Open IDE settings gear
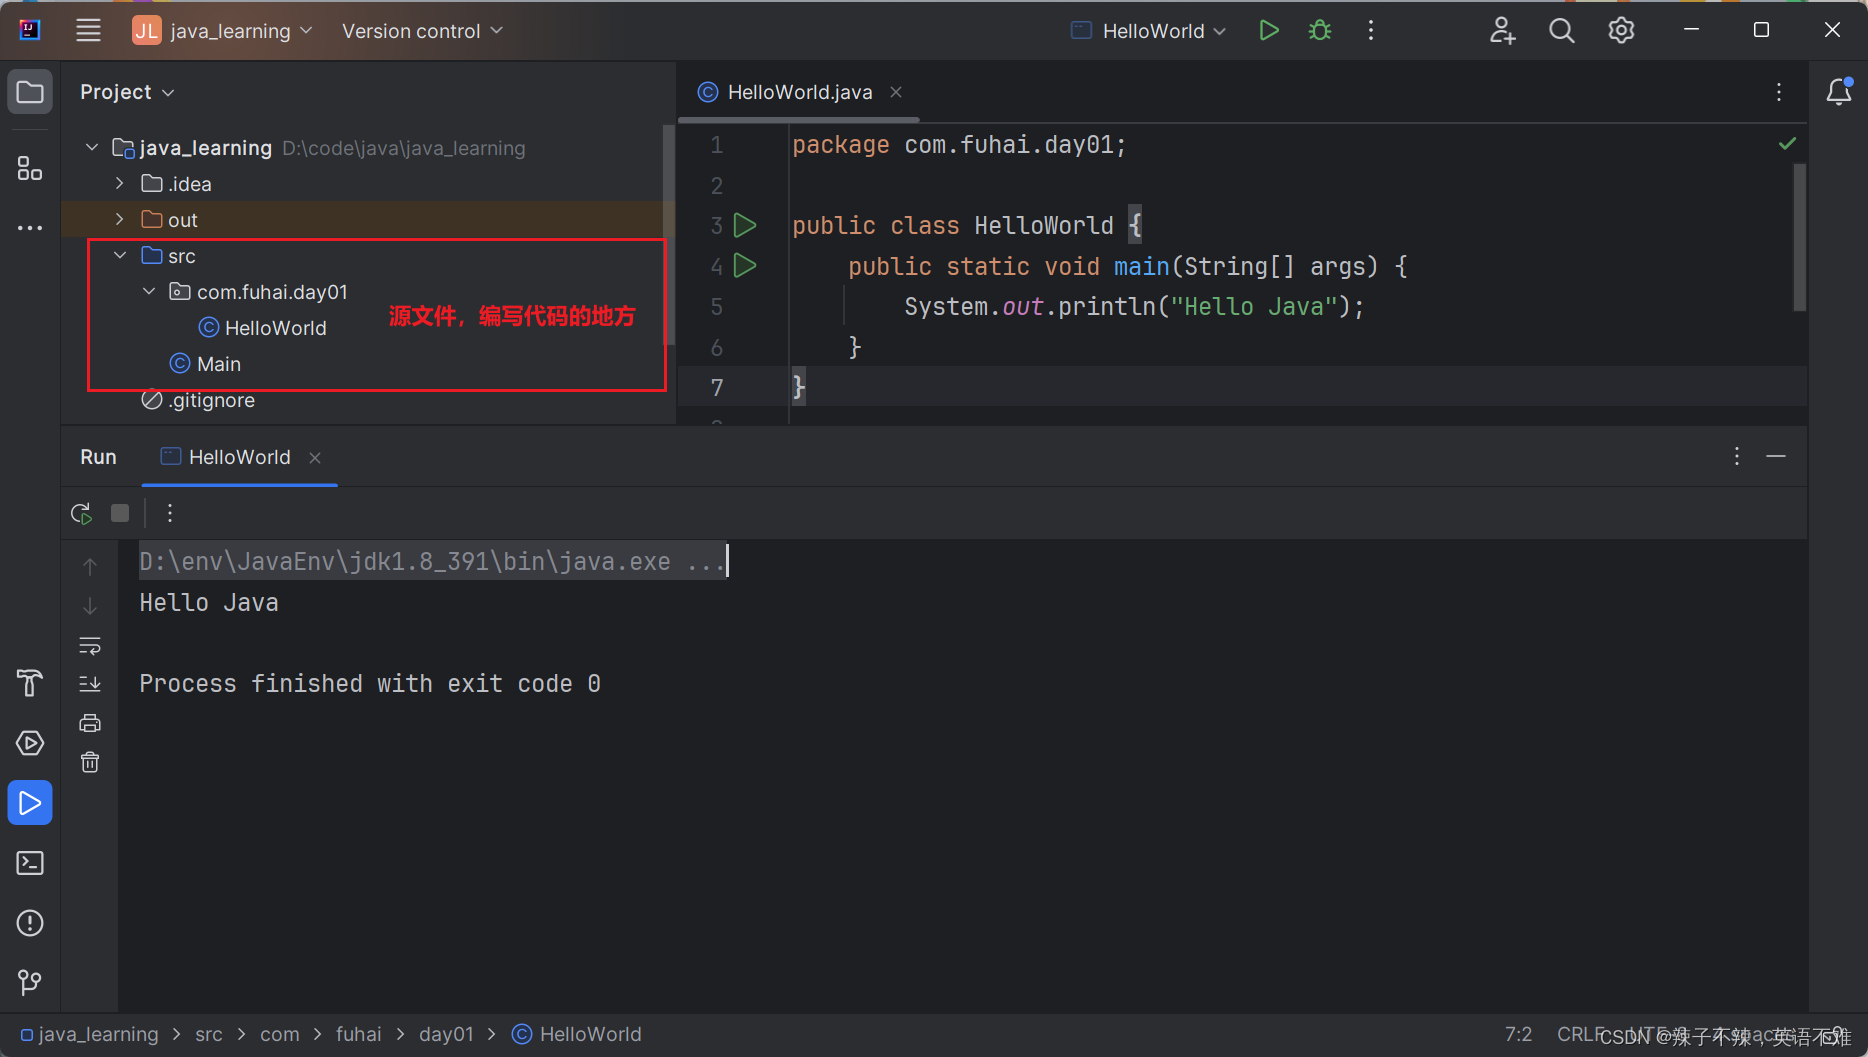Screen dimensions: 1868x1057 point(1621,31)
